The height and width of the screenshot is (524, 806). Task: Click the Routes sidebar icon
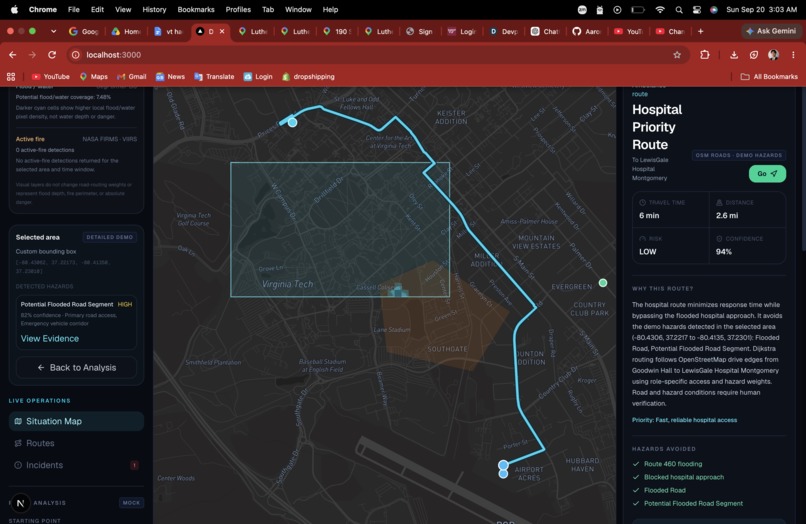[x=18, y=443]
